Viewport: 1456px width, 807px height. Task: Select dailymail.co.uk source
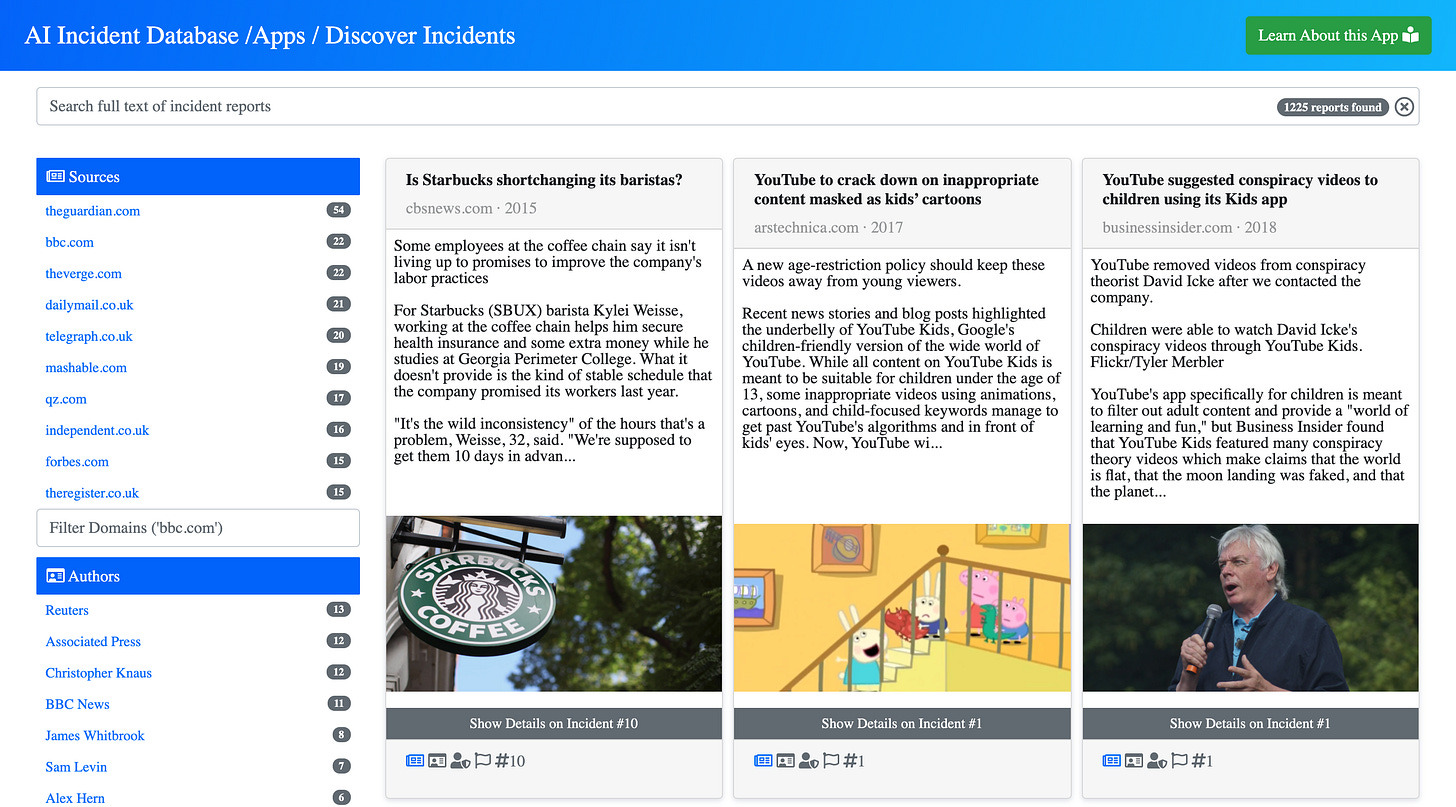point(89,305)
